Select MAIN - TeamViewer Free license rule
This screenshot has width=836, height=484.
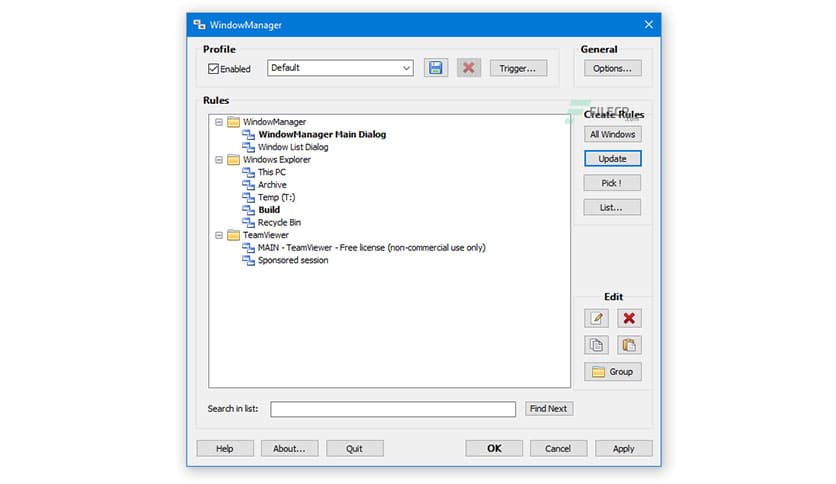click(372, 247)
